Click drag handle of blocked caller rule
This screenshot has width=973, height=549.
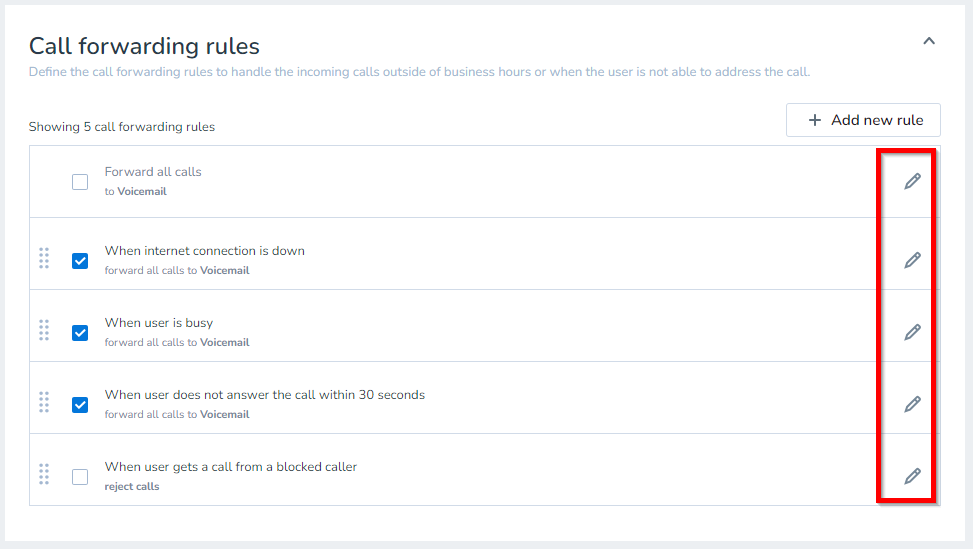tap(44, 474)
